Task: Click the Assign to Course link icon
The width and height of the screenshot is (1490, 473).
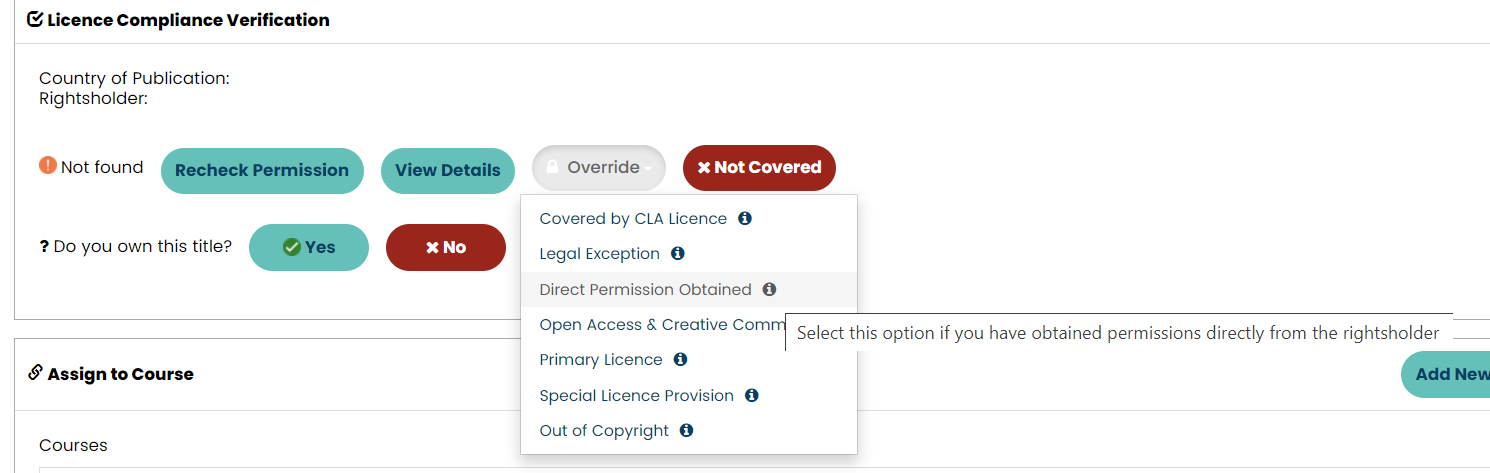Action: [x=35, y=373]
